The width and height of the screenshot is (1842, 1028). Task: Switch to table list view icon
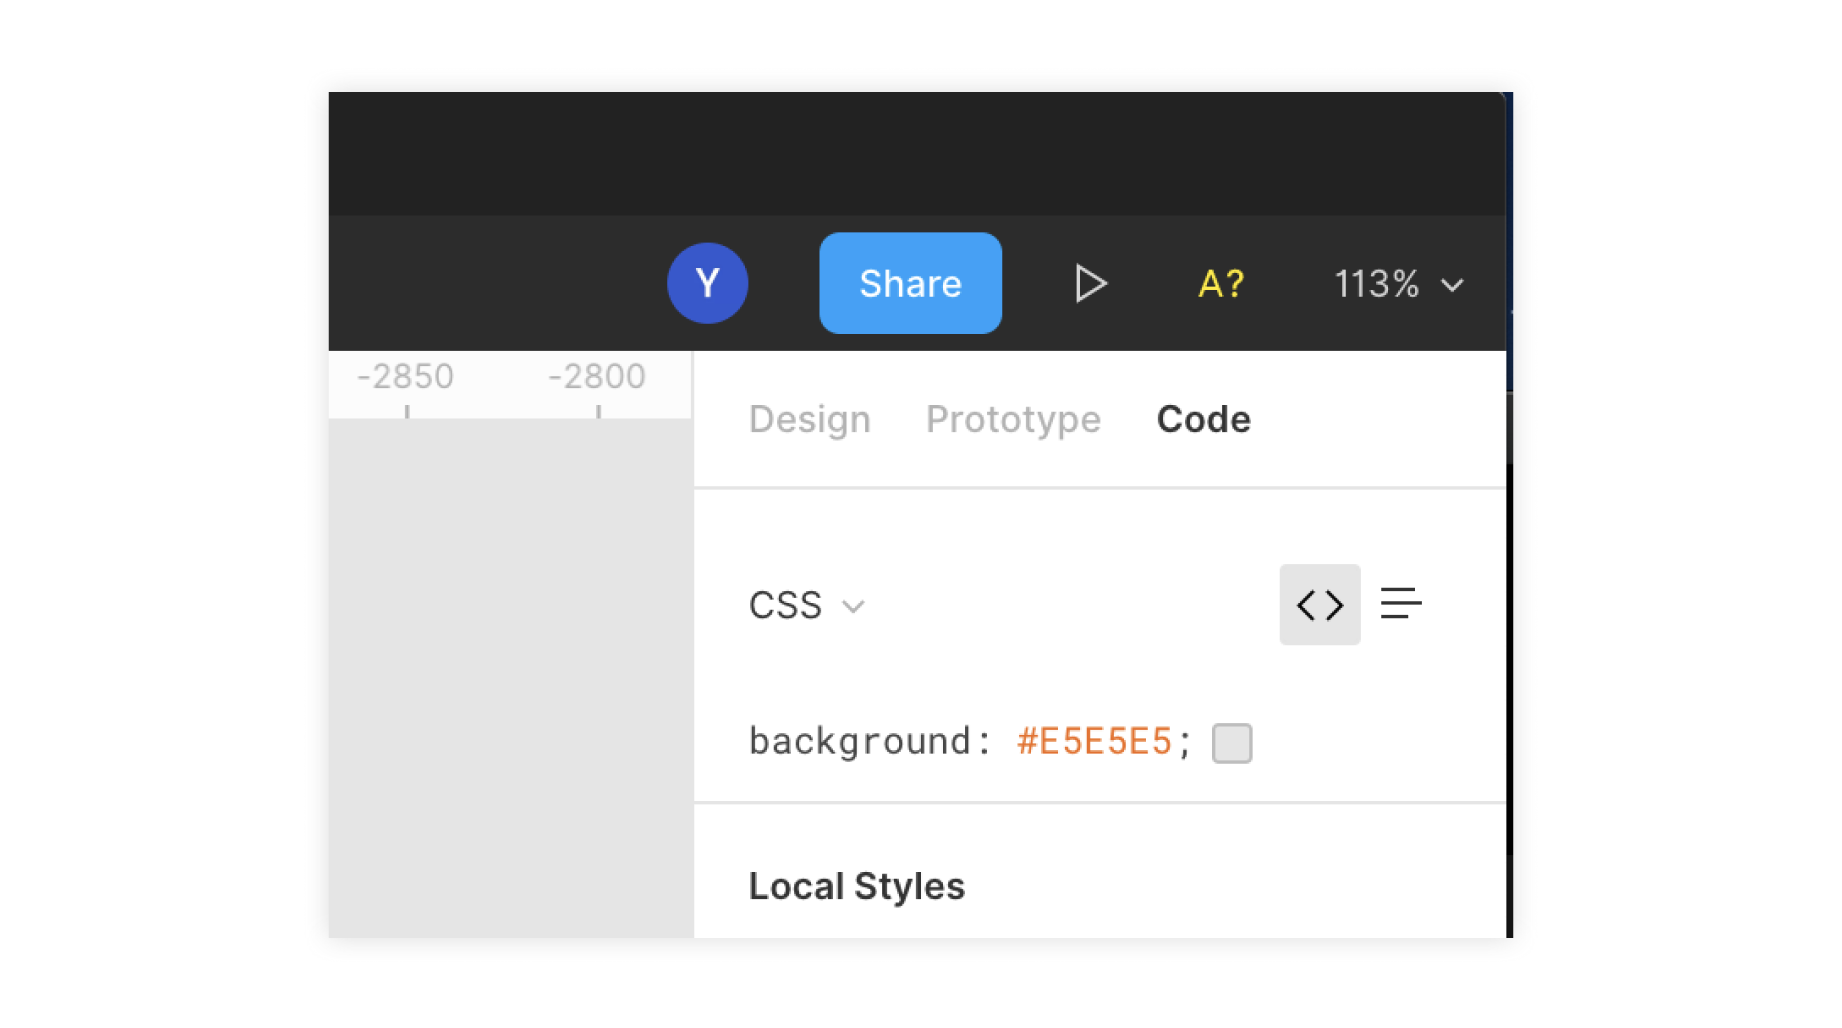coord(1401,604)
